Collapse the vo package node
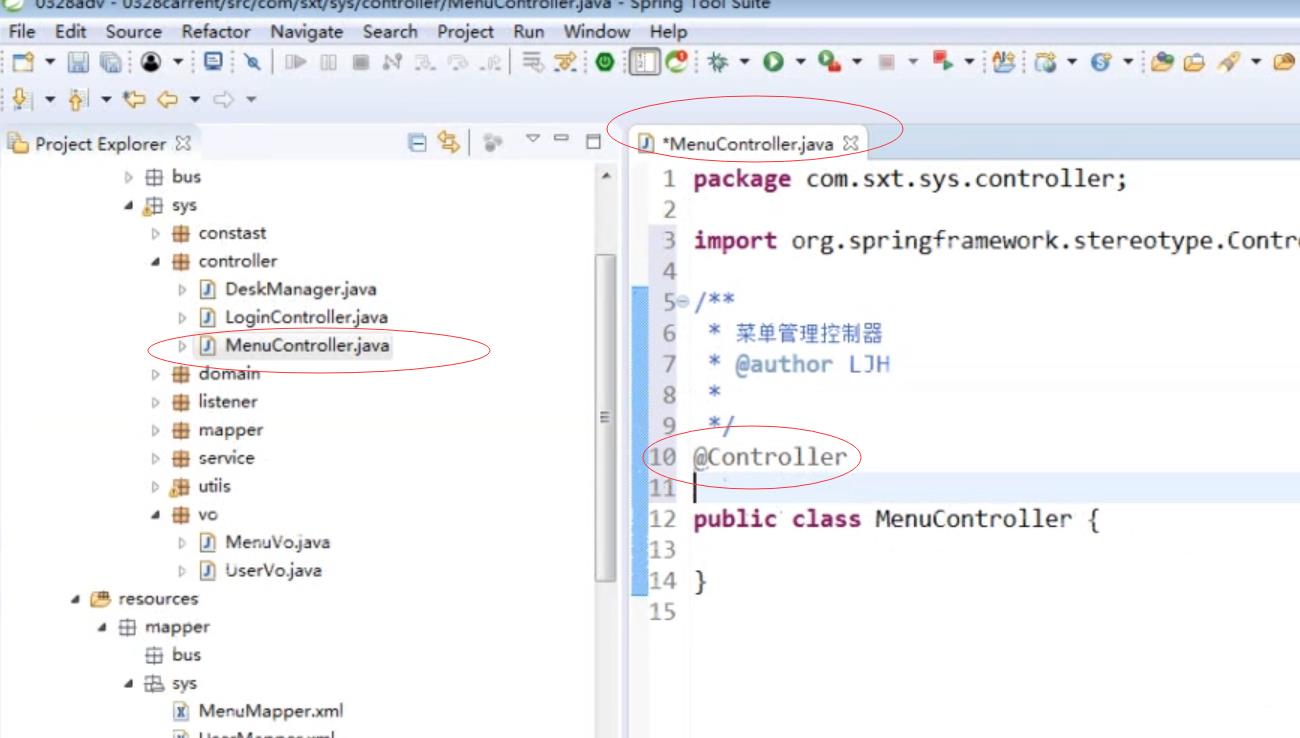This screenshot has width=1300, height=738. pyautogui.click(x=157, y=515)
